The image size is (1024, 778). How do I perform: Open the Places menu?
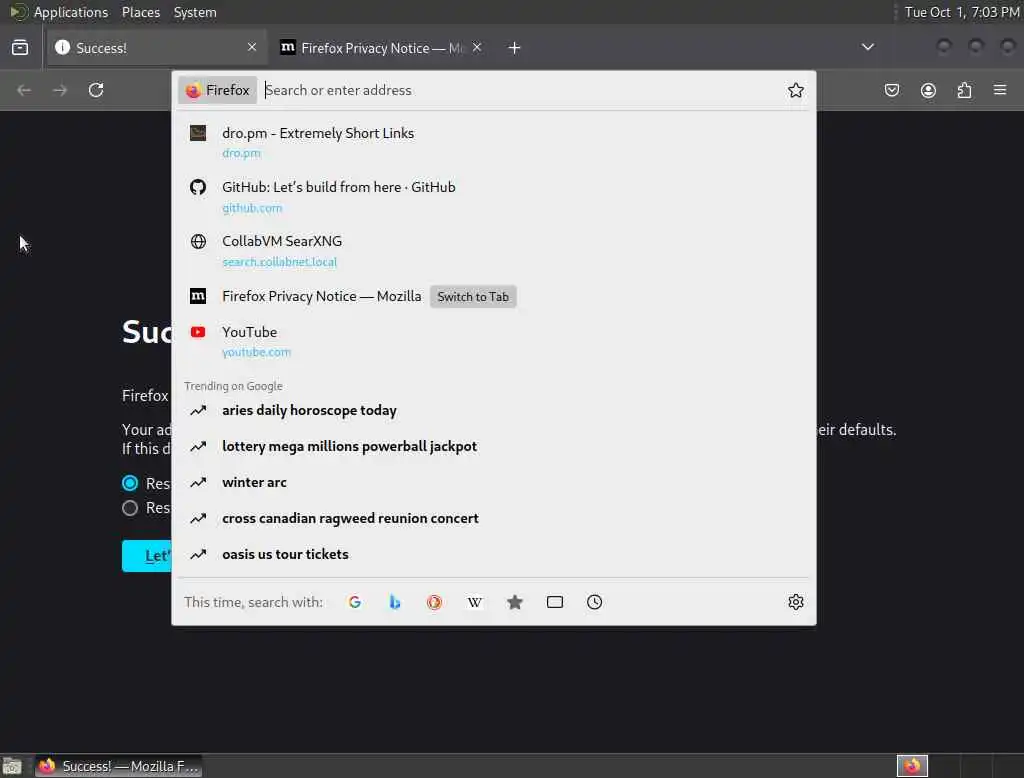coord(141,12)
